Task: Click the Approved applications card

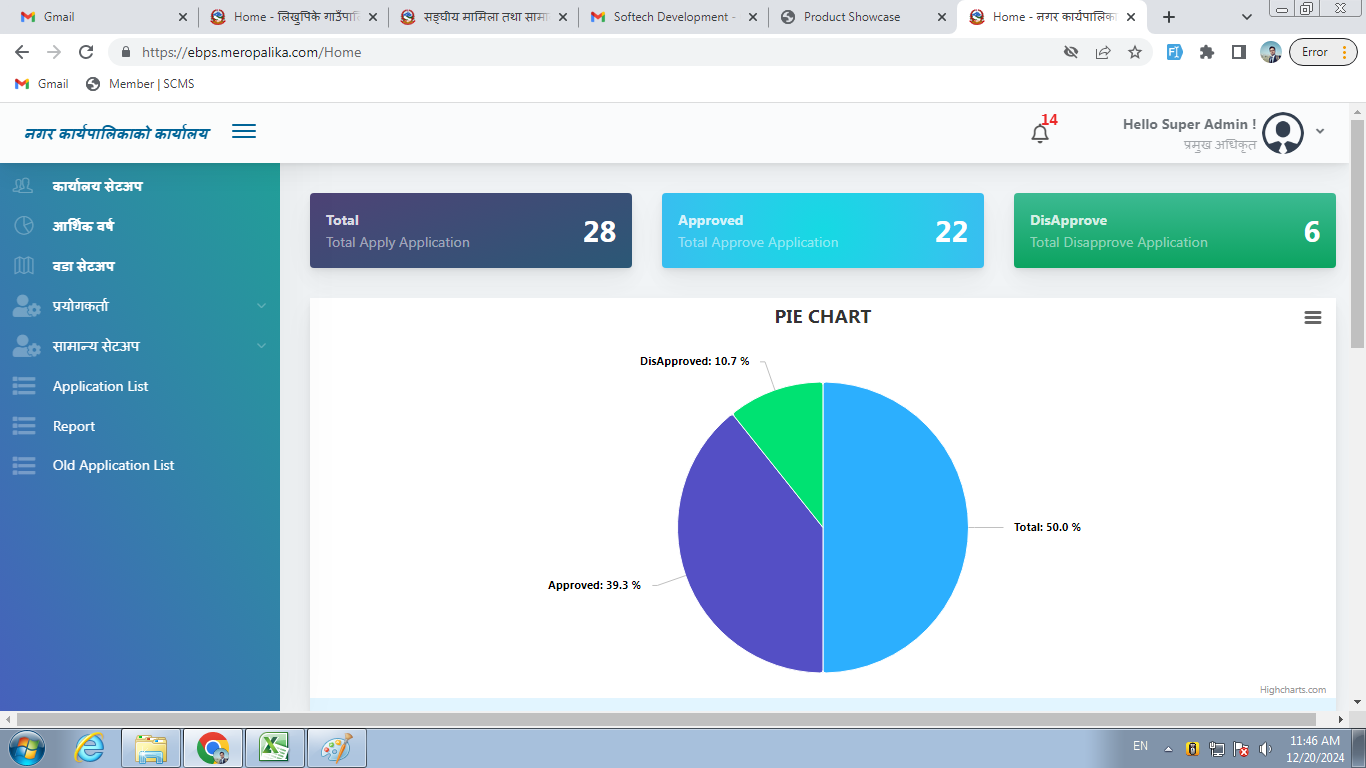Action: pos(822,231)
